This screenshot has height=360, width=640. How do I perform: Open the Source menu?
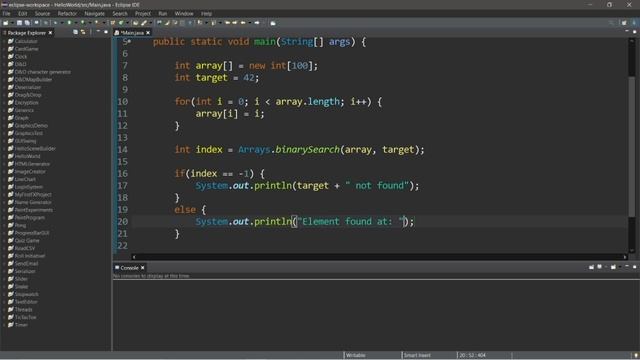(42, 13)
